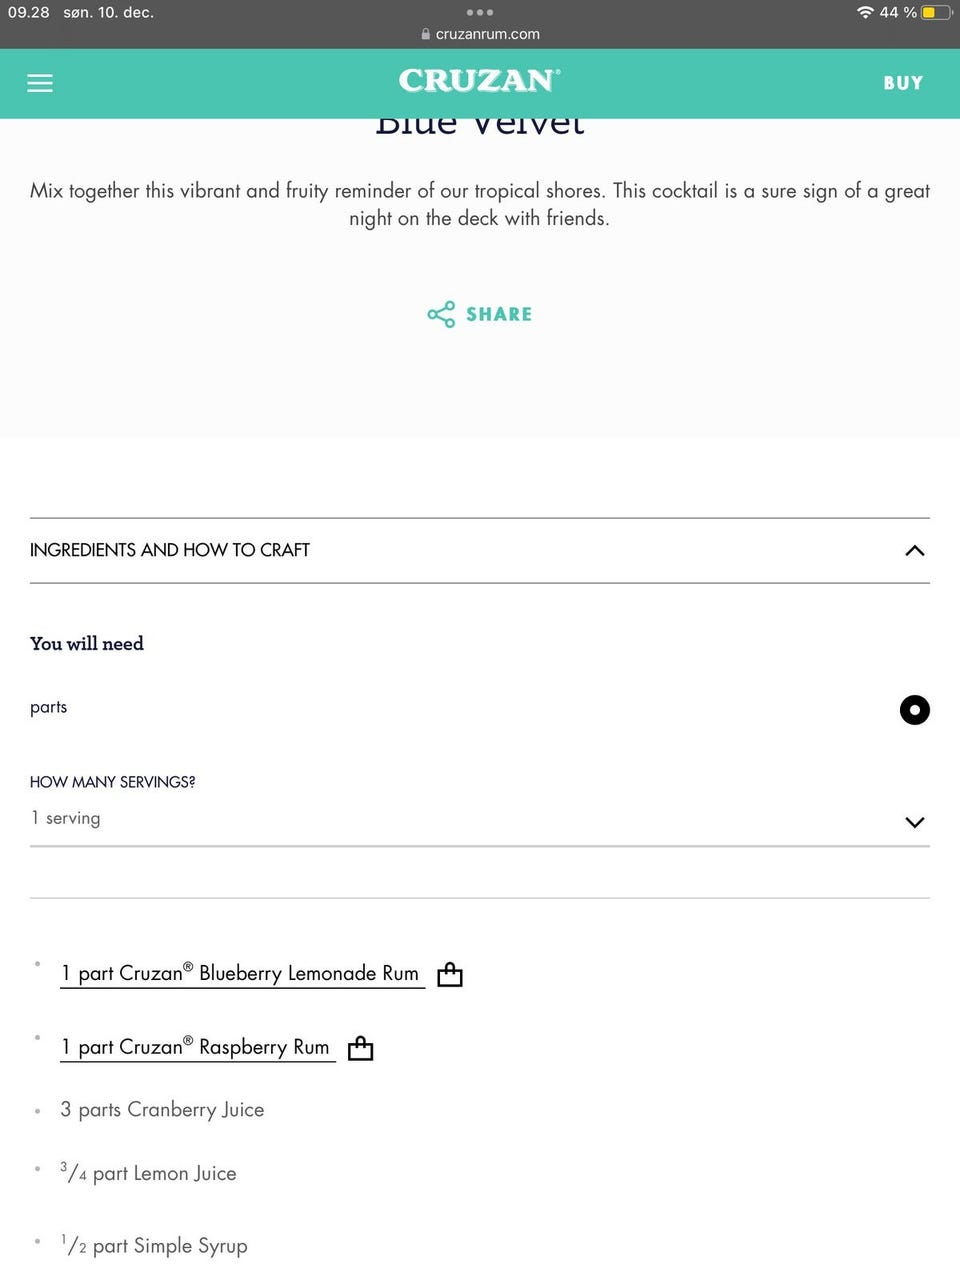Tap the three-dot multitasking icon at top

480,13
